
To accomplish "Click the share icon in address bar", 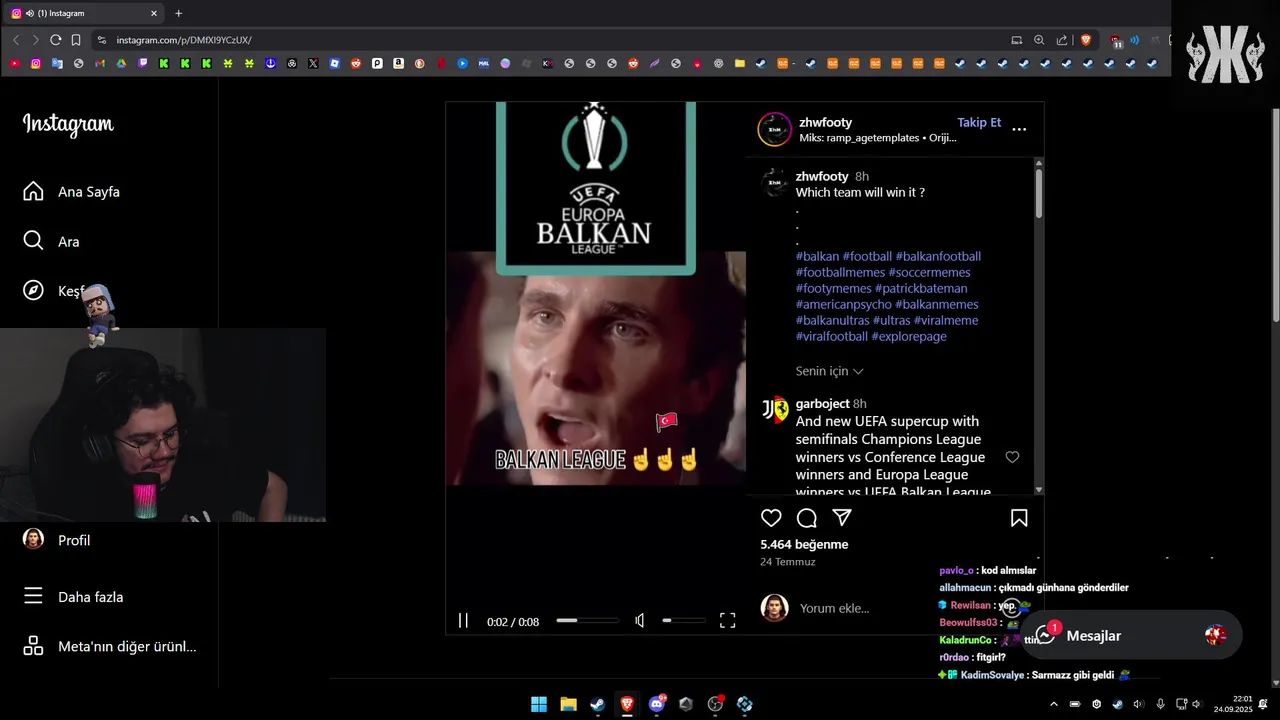I will coord(1062,40).
